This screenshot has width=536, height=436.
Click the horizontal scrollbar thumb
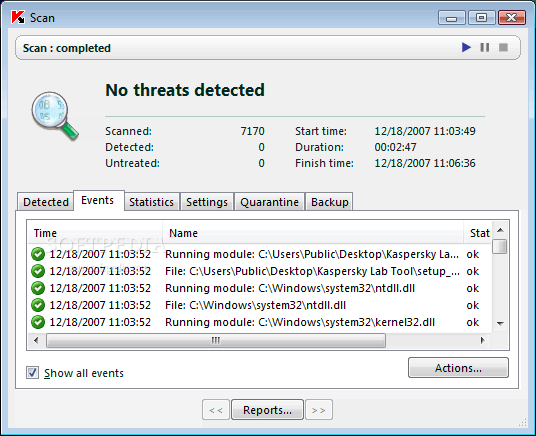tap(216, 341)
